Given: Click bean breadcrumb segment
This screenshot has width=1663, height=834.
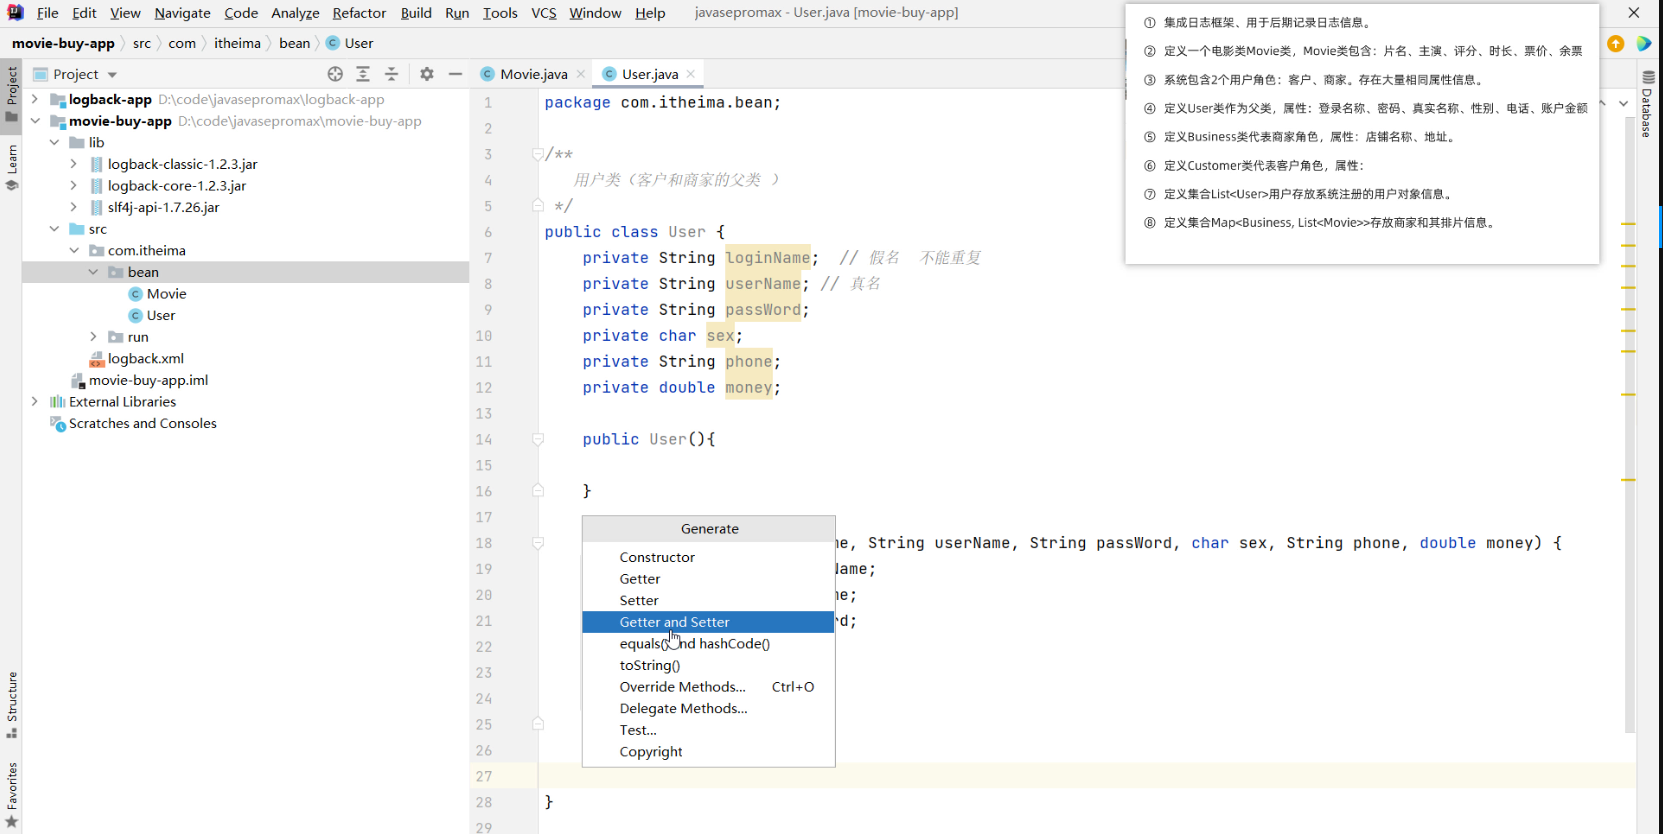Looking at the screenshot, I should tap(294, 43).
